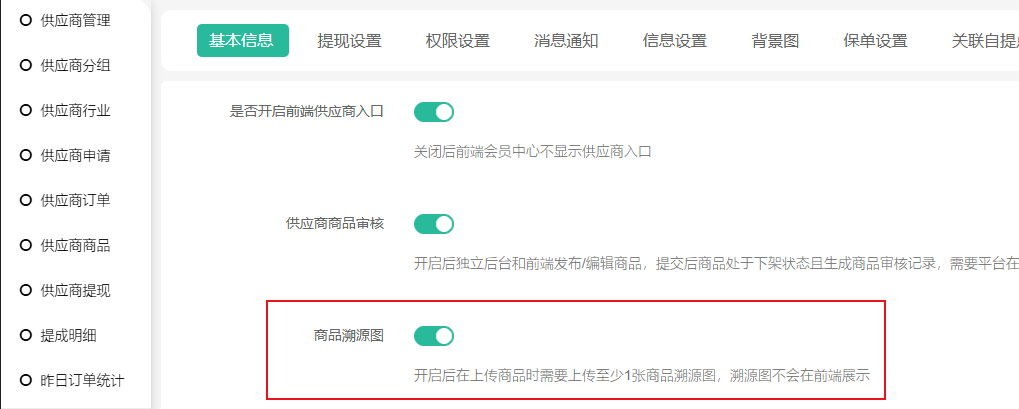Viewport: 1019px width, 409px height.
Task: Click the circle icon beside 提成明细
Action: coord(26,335)
